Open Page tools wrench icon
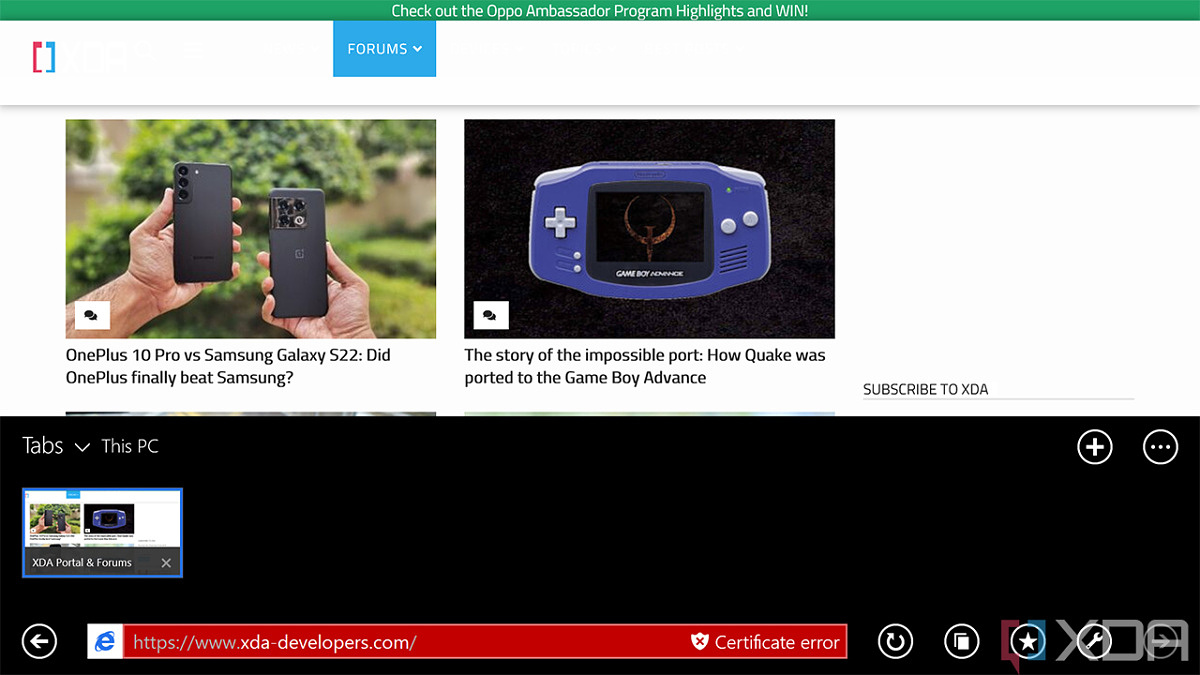 (x=1094, y=641)
